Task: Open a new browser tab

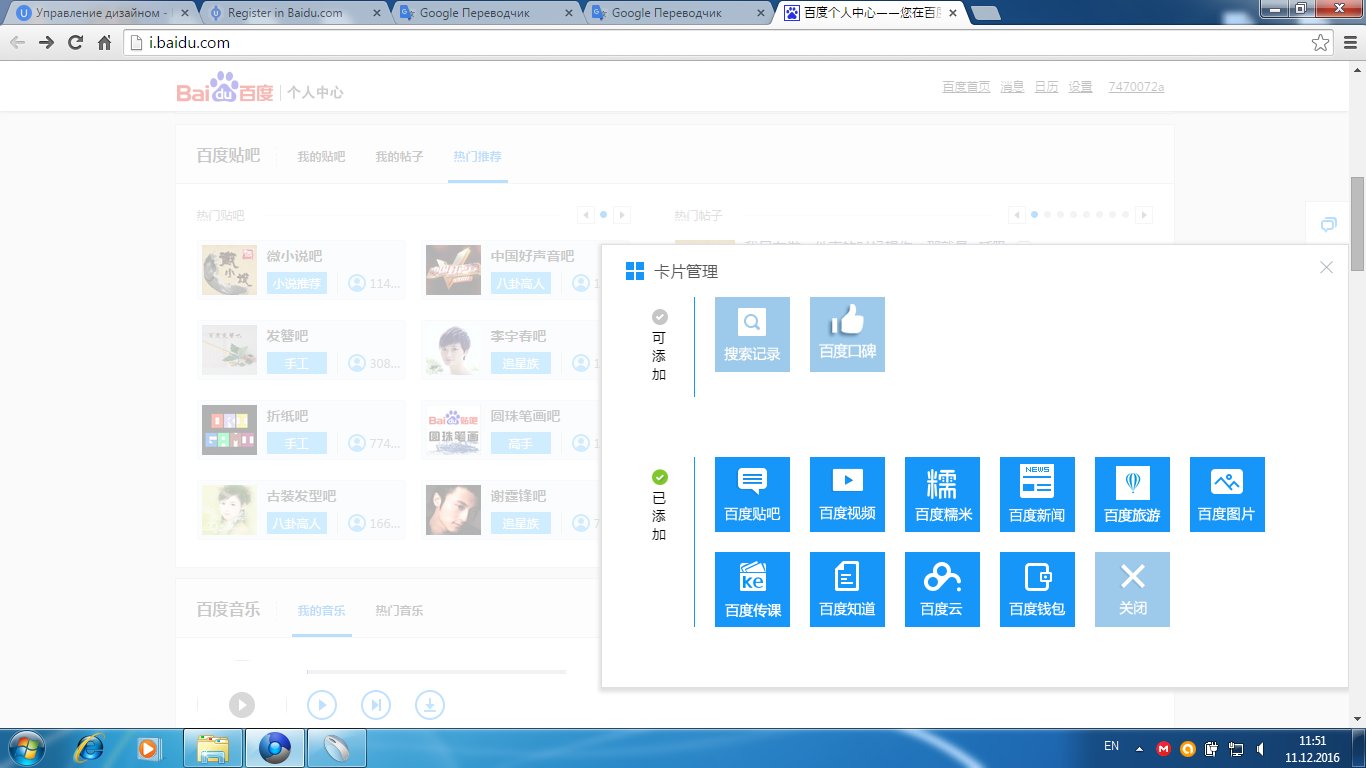Action: (987, 13)
